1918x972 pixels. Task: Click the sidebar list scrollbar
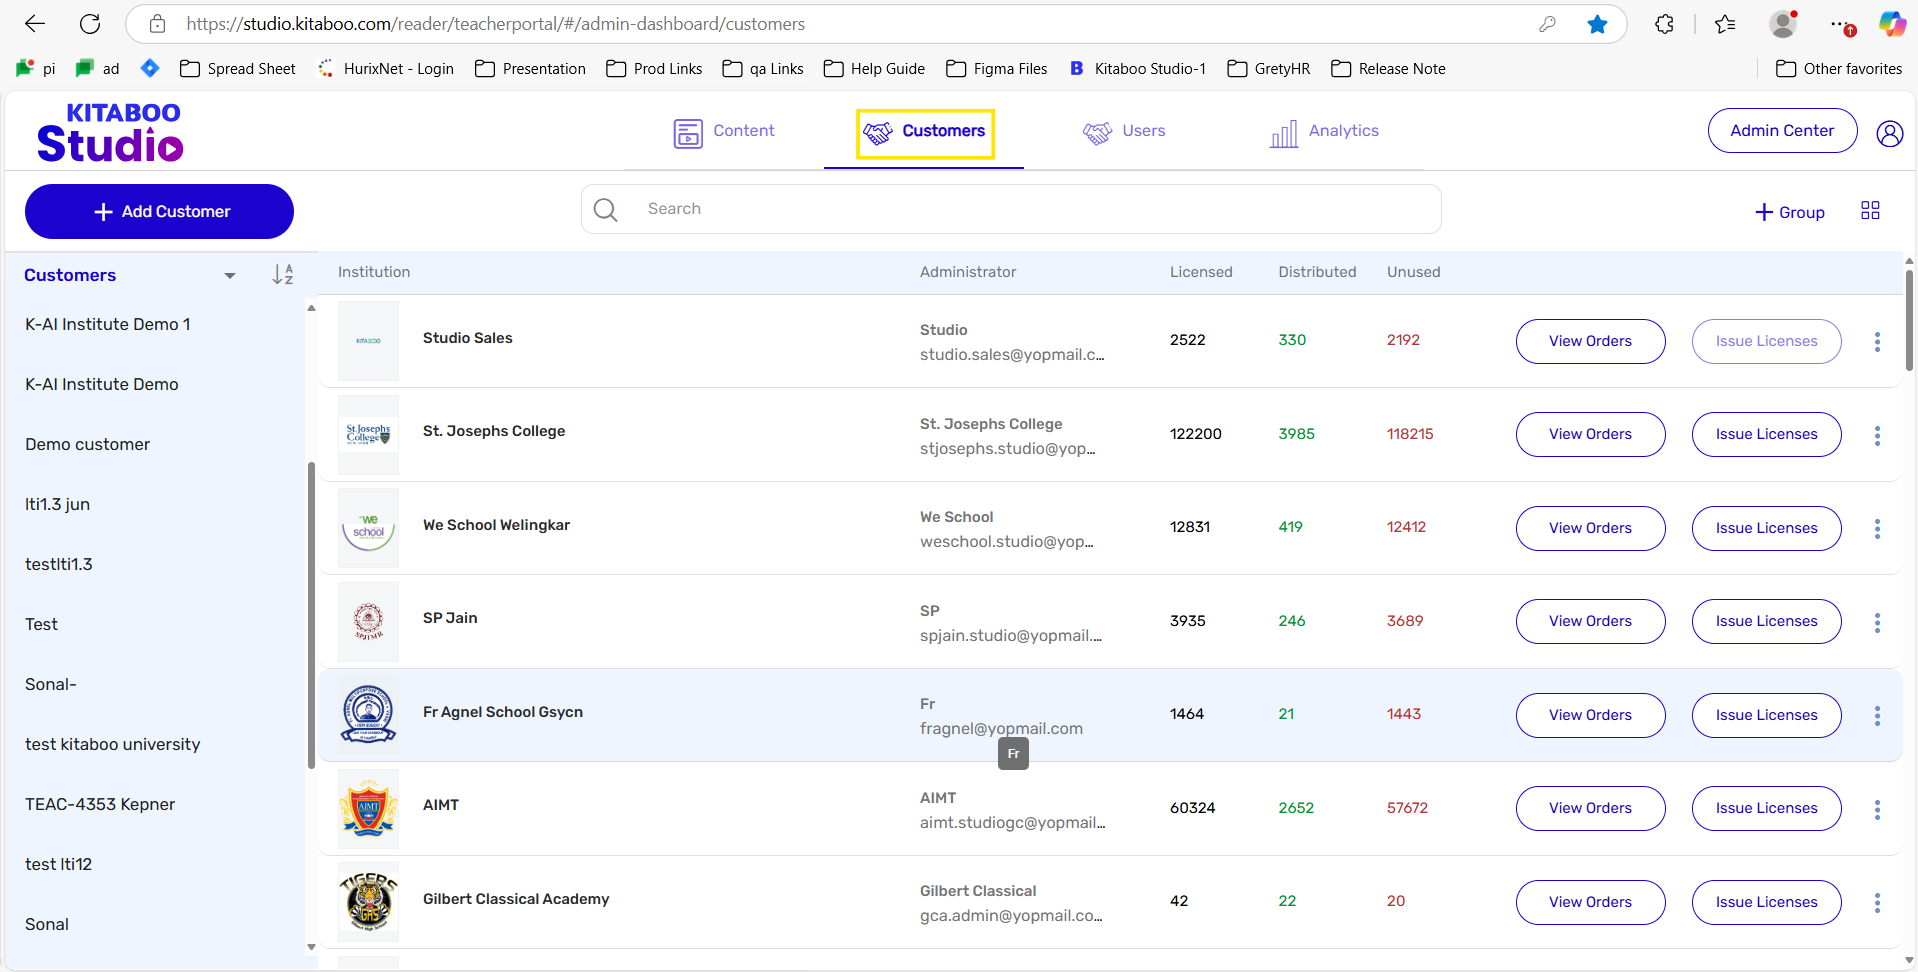coord(311,615)
